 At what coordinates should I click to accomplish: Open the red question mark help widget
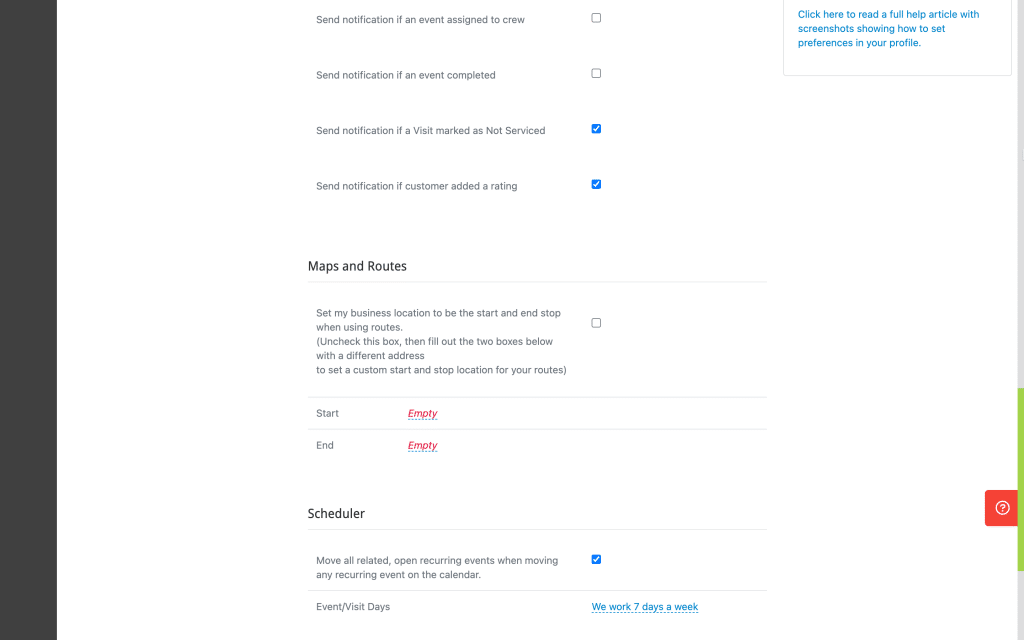pyautogui.click(x=1001, y=508)
